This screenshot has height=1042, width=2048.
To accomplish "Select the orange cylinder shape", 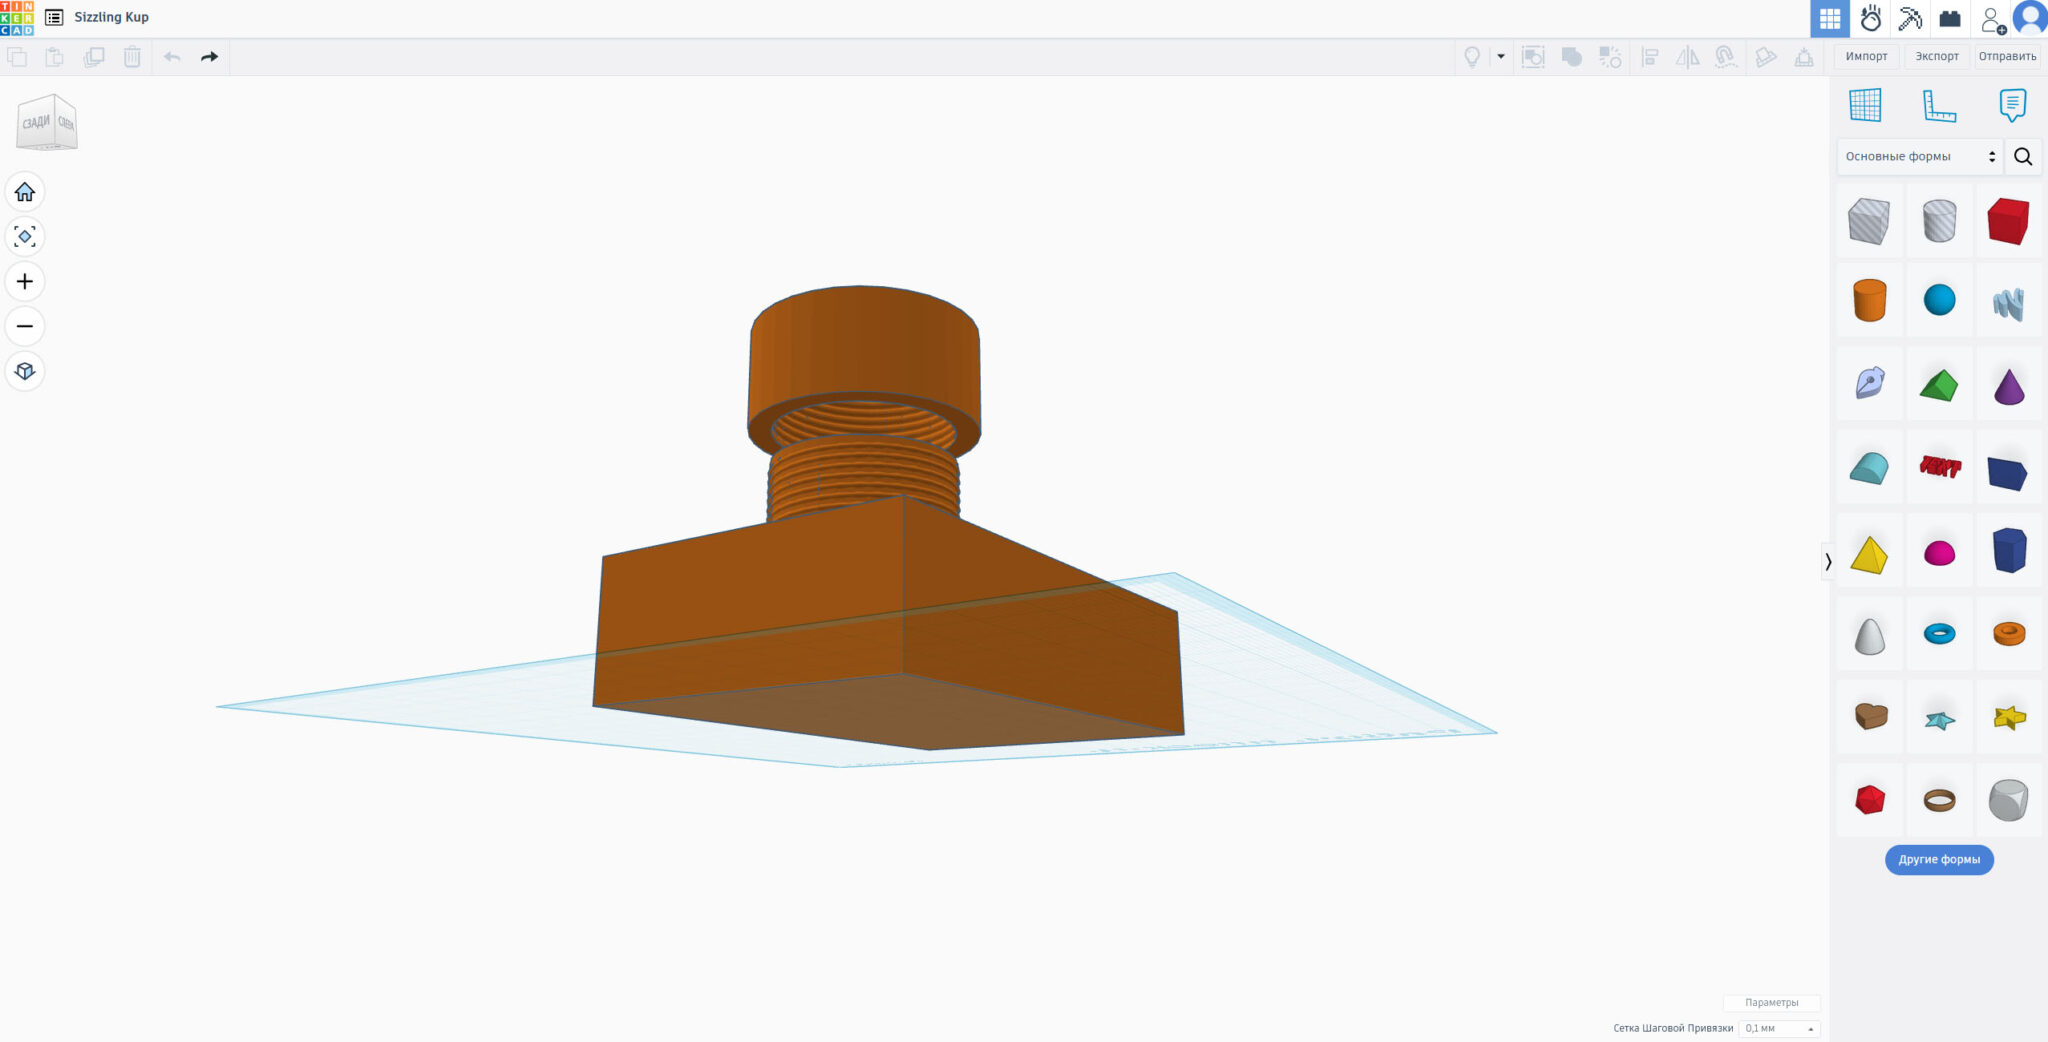I will coord(1869,300).
